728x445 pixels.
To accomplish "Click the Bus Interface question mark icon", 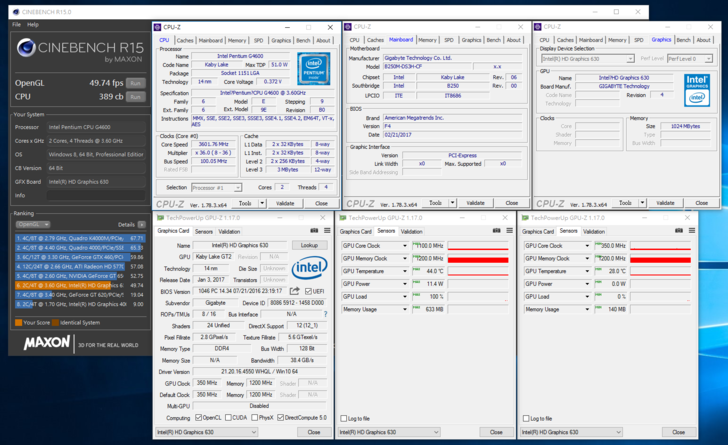I will click(x=325, y=313).
